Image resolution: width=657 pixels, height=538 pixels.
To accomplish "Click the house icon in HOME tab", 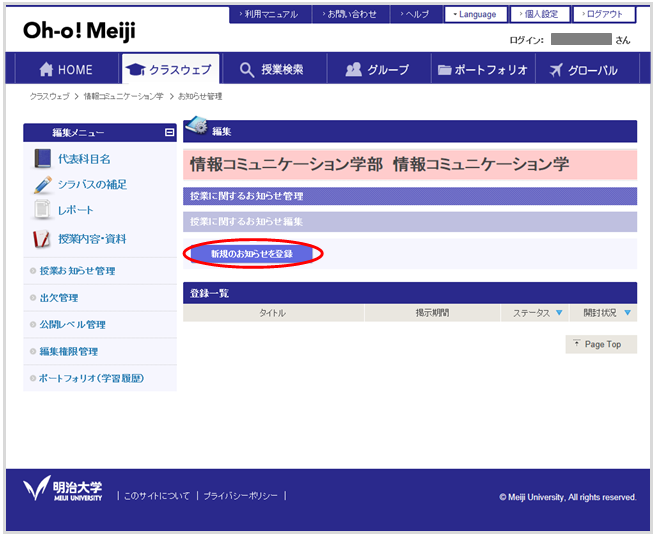I will 46,69.
